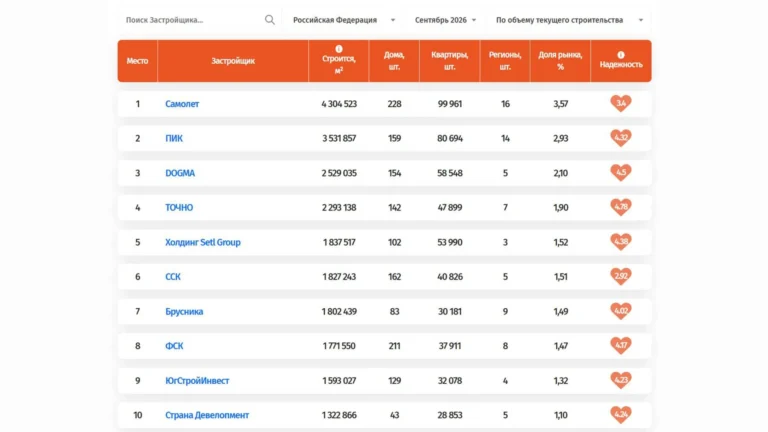The width and height of the screenshot is (768, 432).
Task: Open the Холдинг Setl Group link
Action: pyautogui.click(x=203, y=242)
